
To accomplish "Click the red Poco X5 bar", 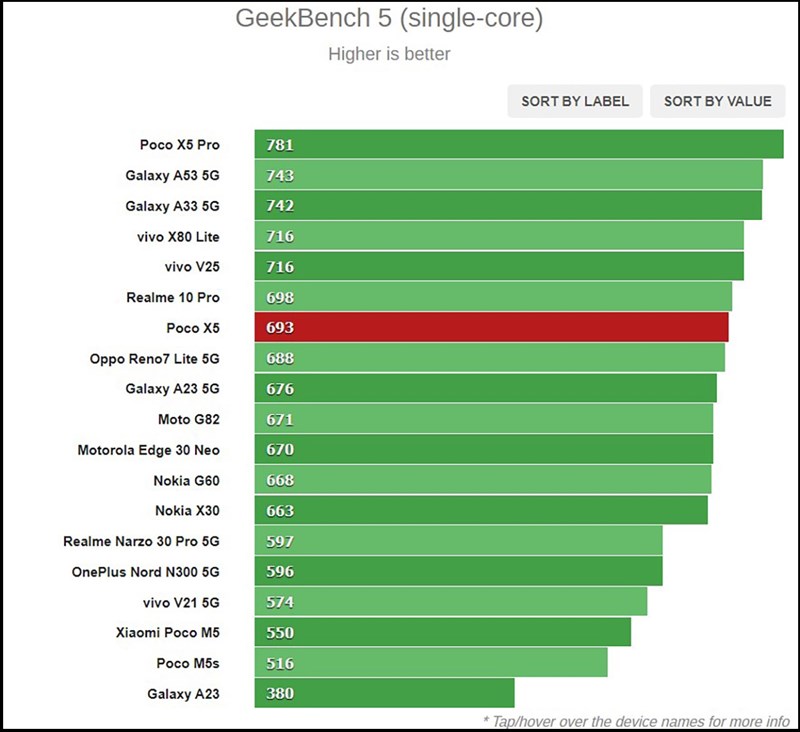I will [491, 328].
